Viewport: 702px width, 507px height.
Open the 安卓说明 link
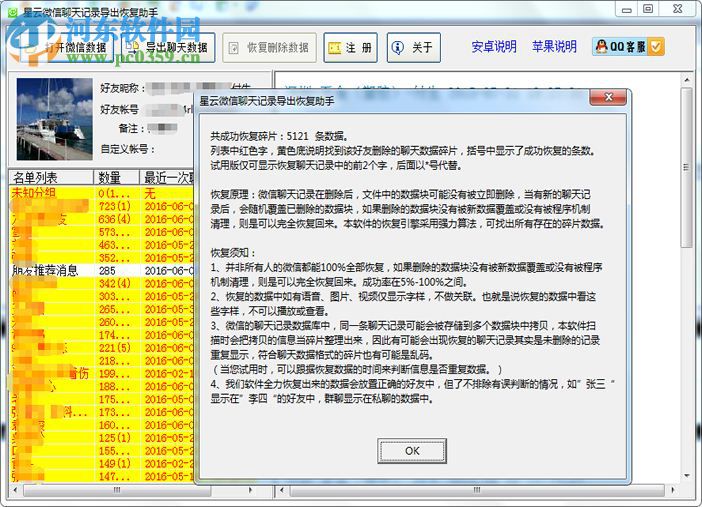point(494,47)
